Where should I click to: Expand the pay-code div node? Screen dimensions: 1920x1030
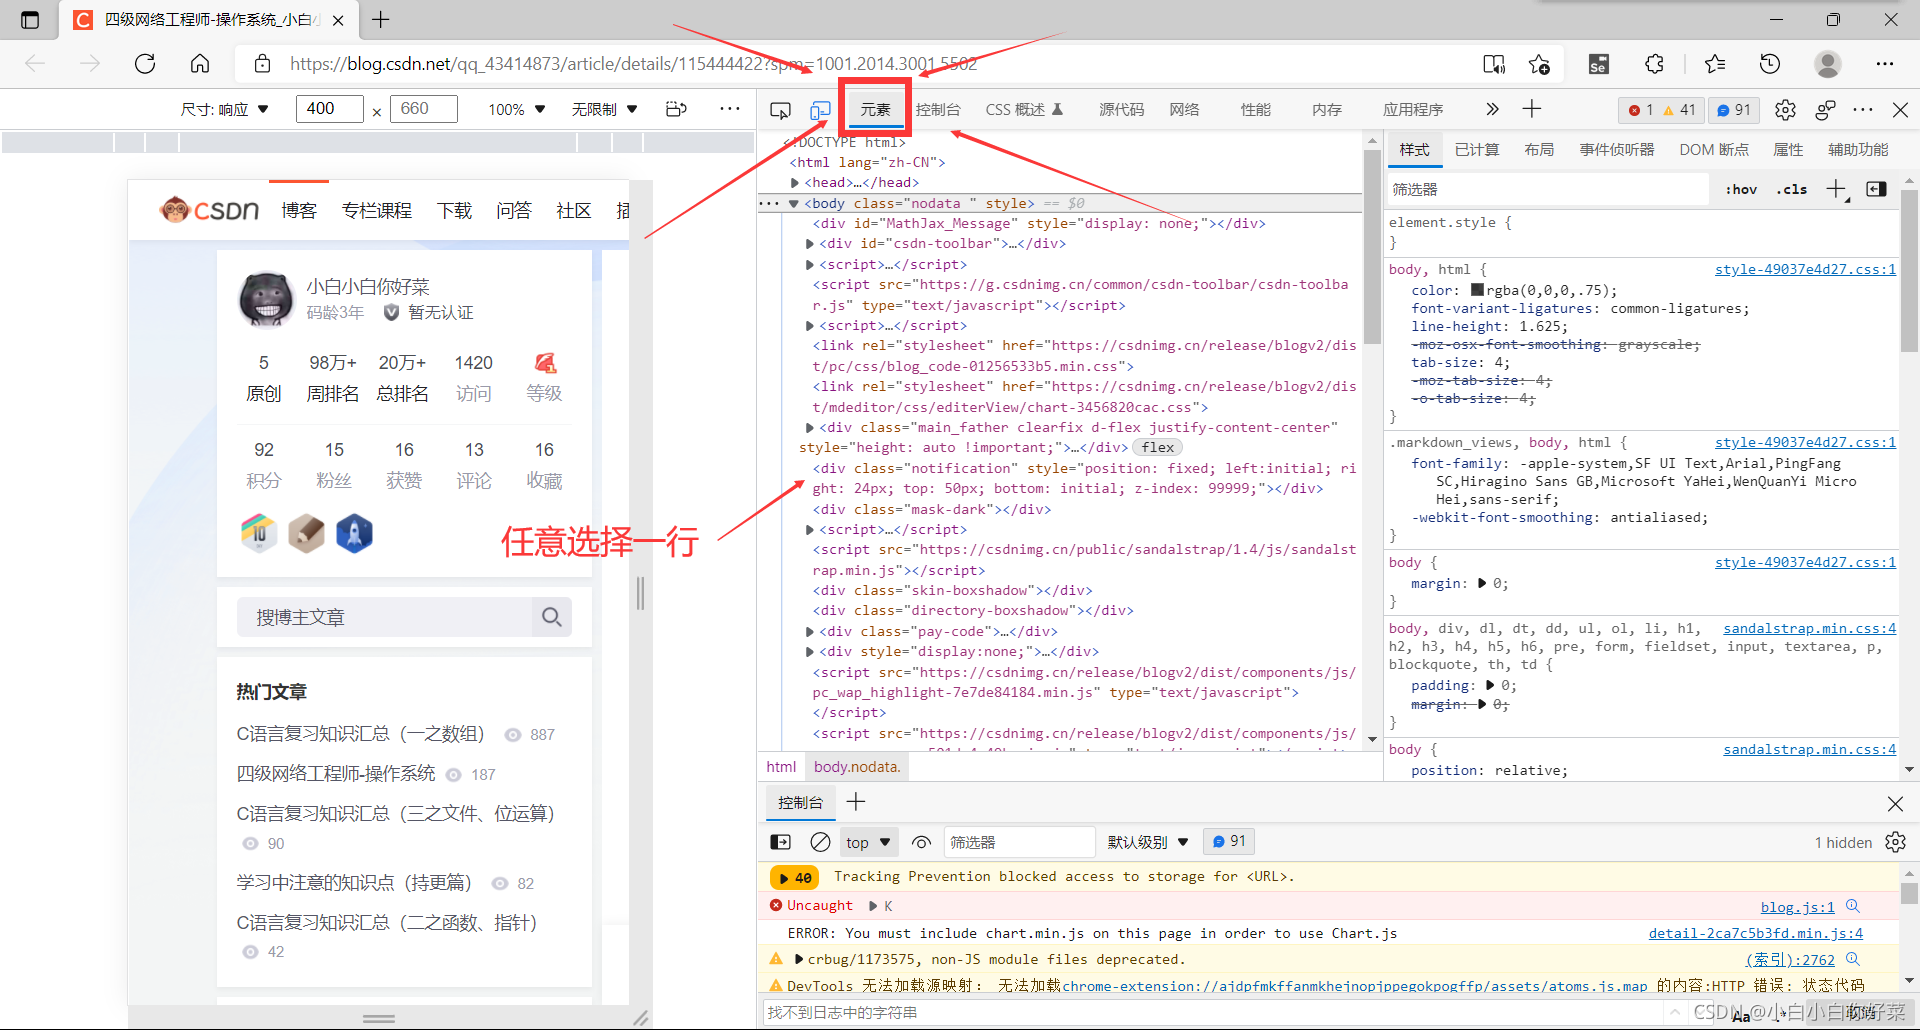pyautogui.click(x=809, y=632)
